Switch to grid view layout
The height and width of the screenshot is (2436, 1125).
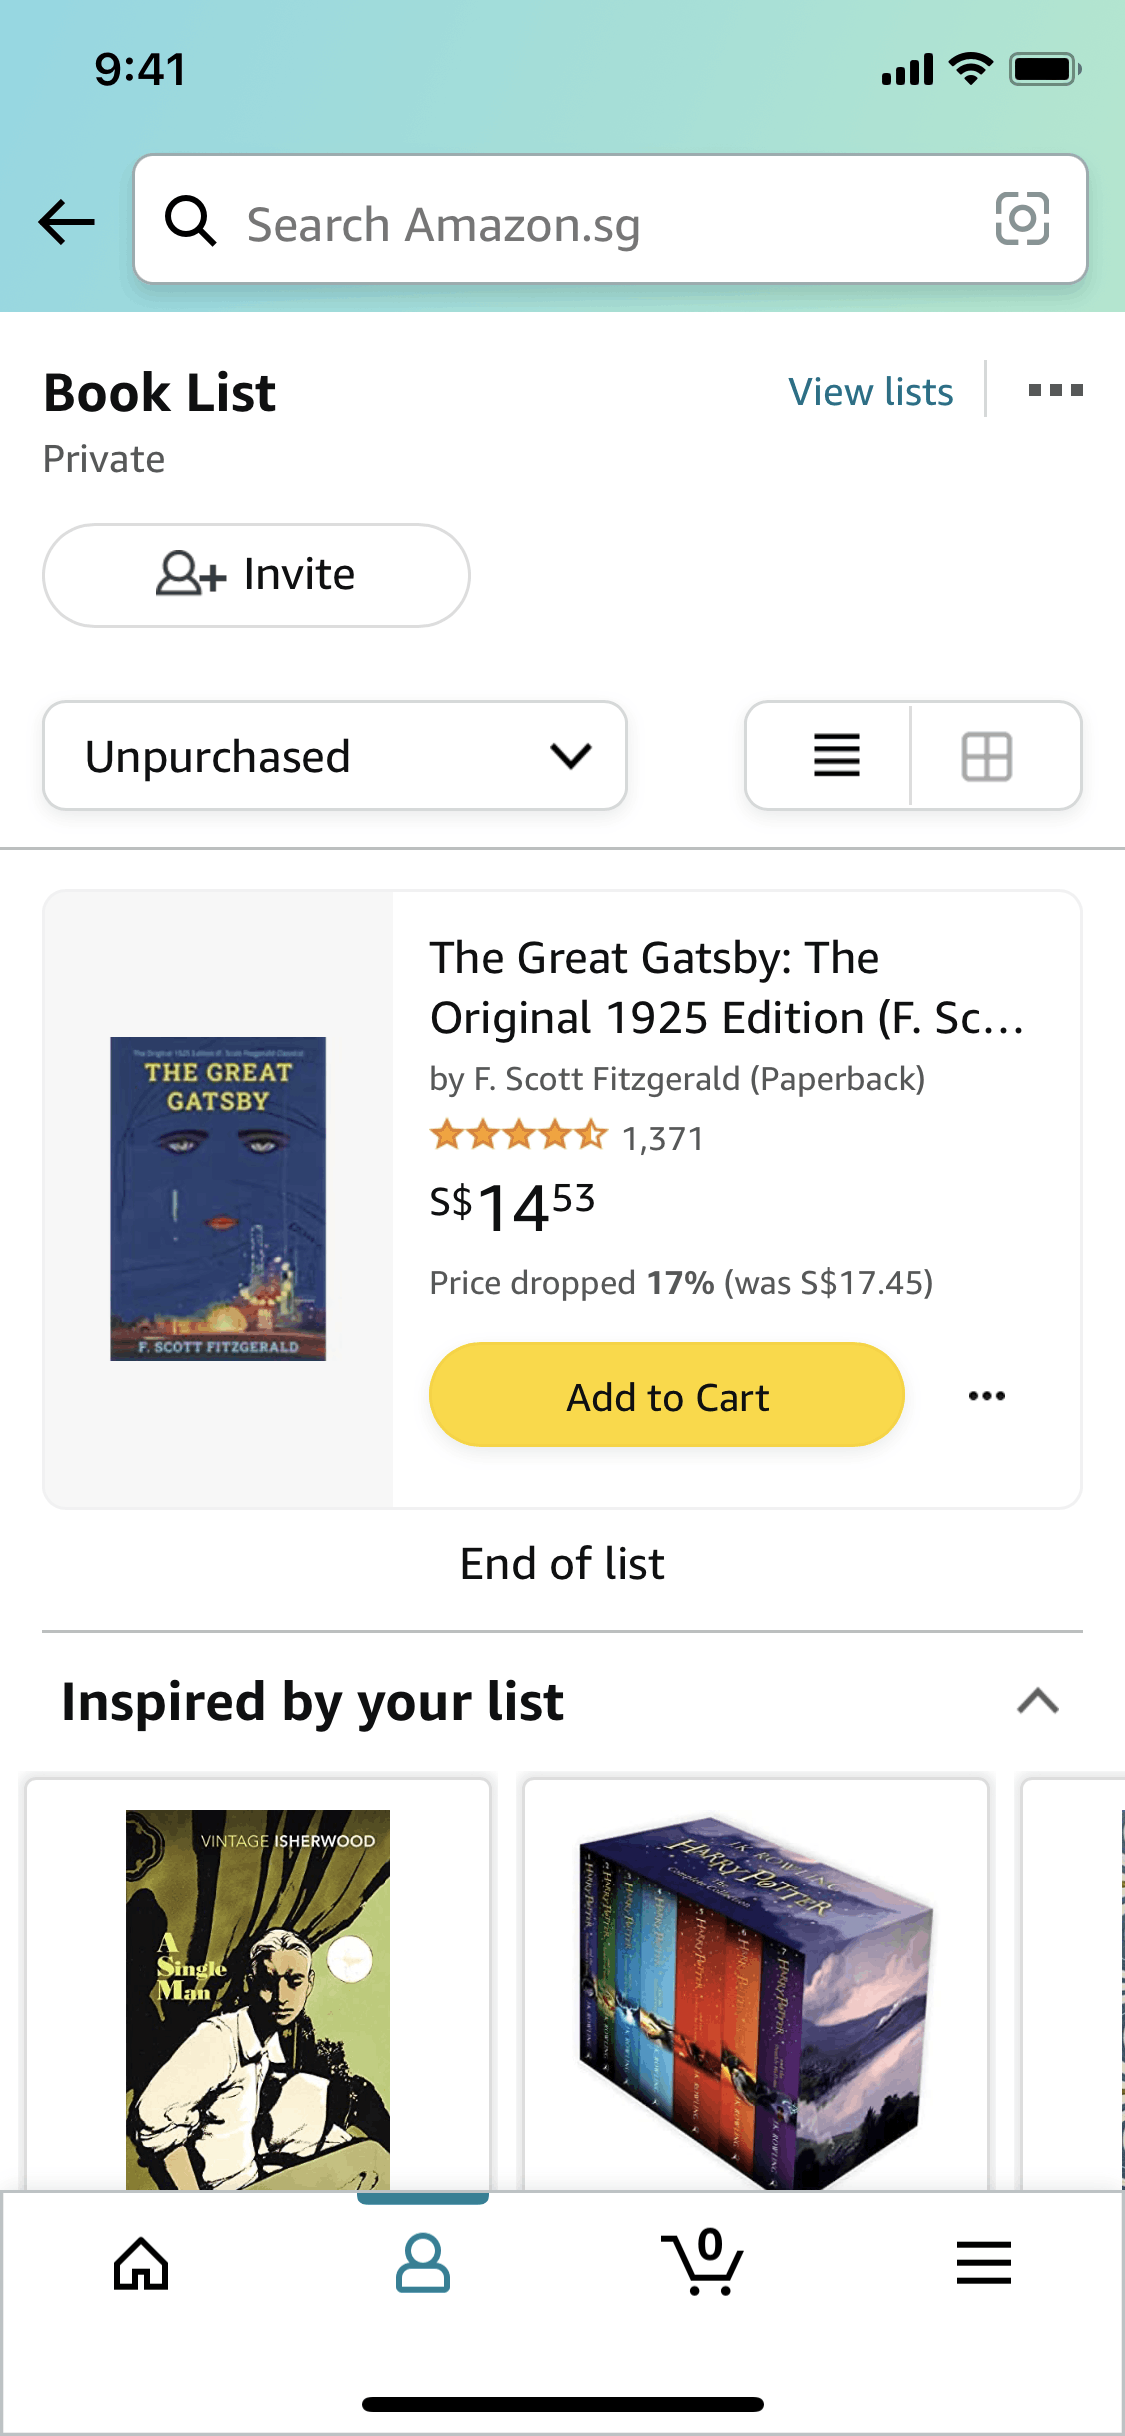987,756
